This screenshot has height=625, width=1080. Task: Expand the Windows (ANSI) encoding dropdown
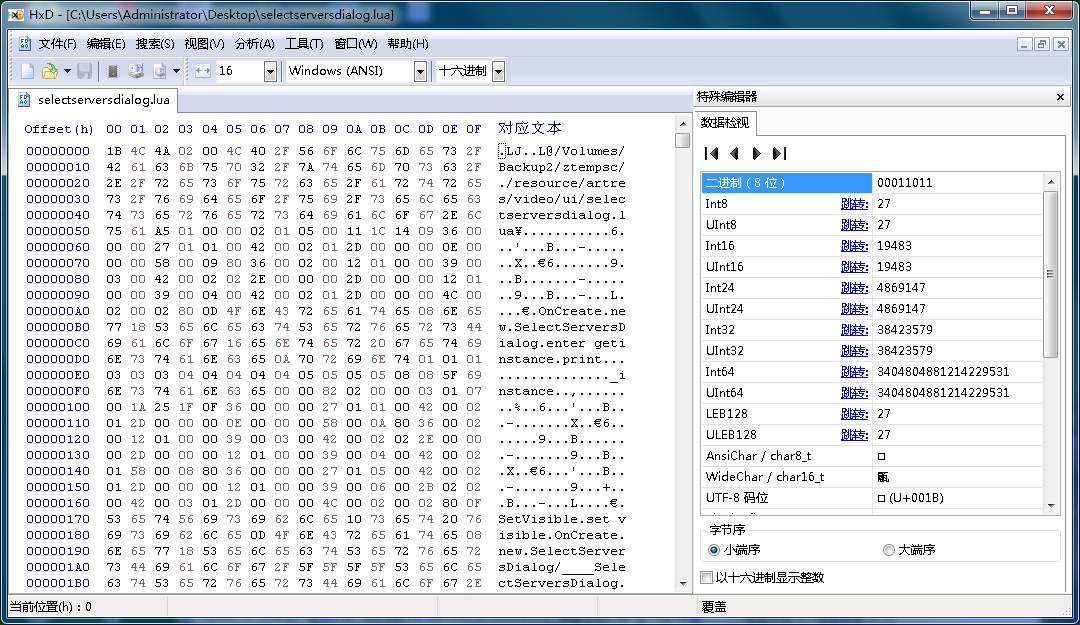click(x=420, y=71)
